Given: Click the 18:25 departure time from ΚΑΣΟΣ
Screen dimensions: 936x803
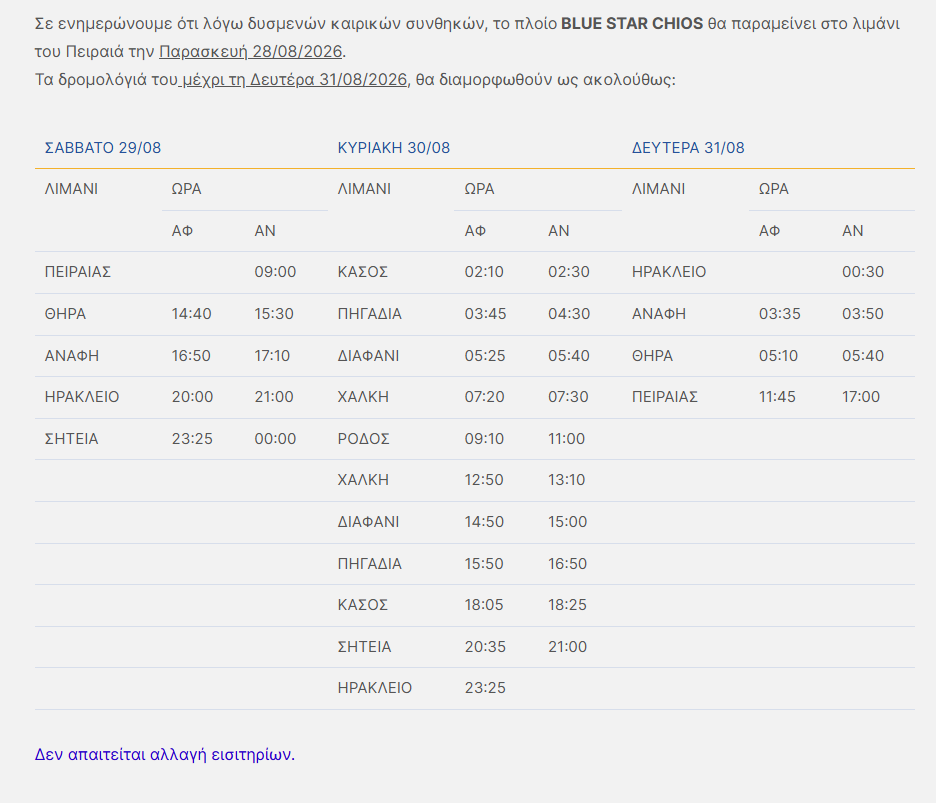Looking at the screenshot, I should tap(567, 605).
